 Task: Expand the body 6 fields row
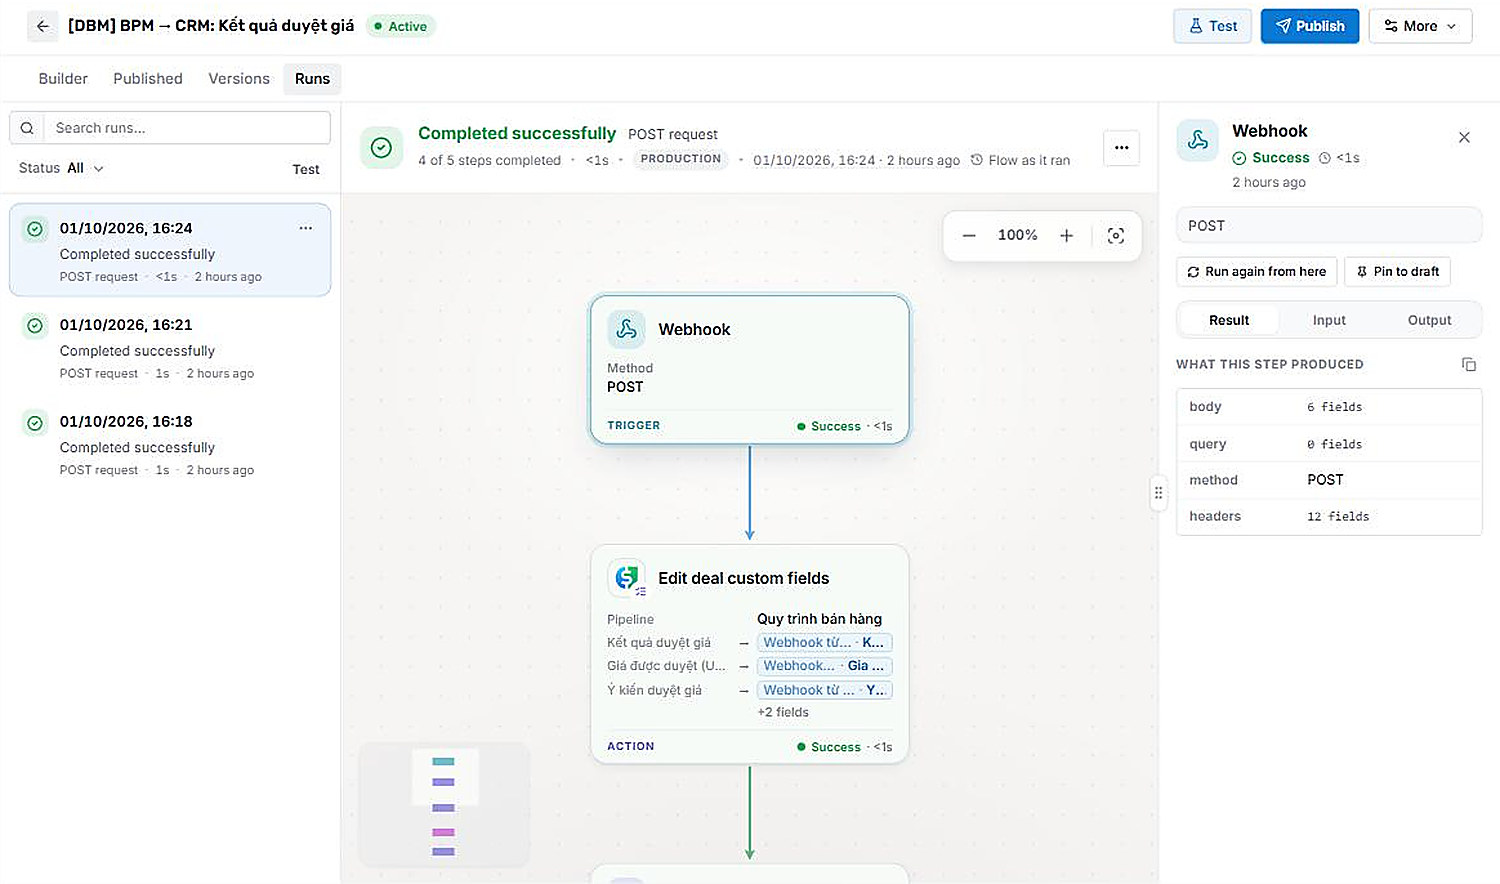(x=1329, y=407)
